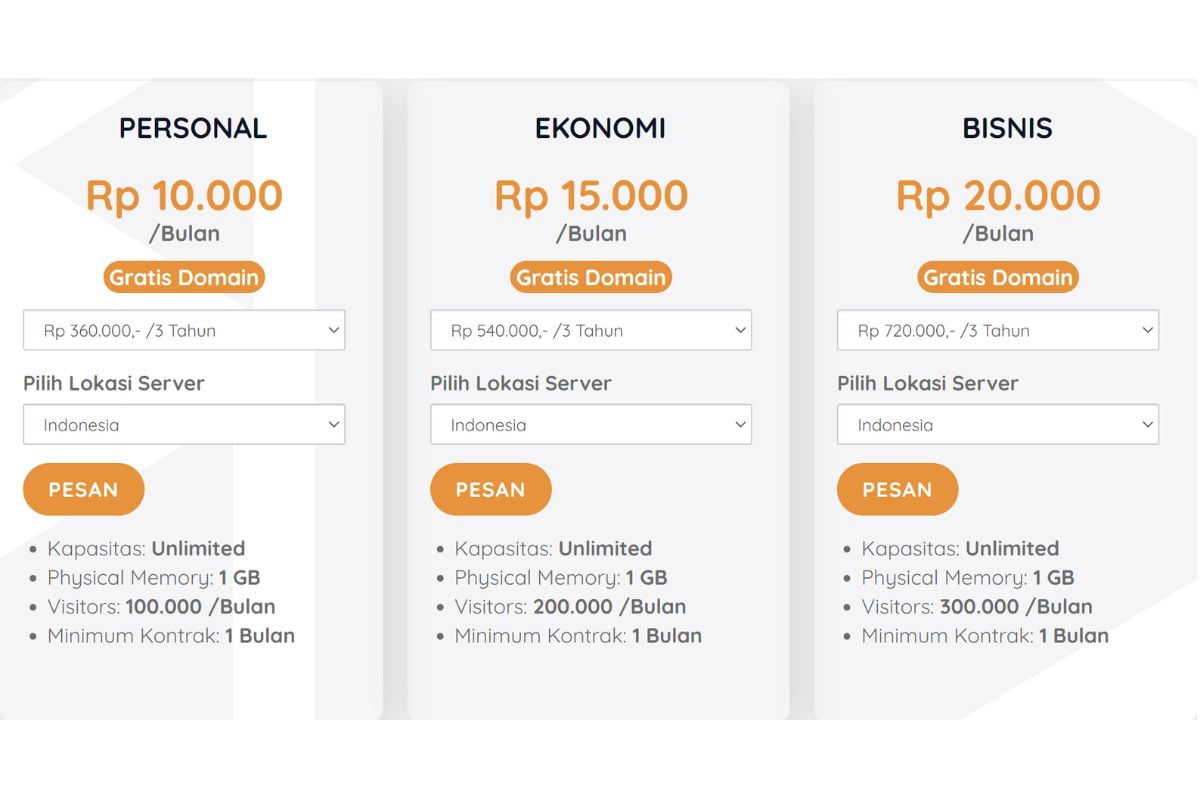This screenshot has height=800, width=1200.
Task: Expand the EKONOMI Pilih Lokasi Server selector
Action: (590, 424)
